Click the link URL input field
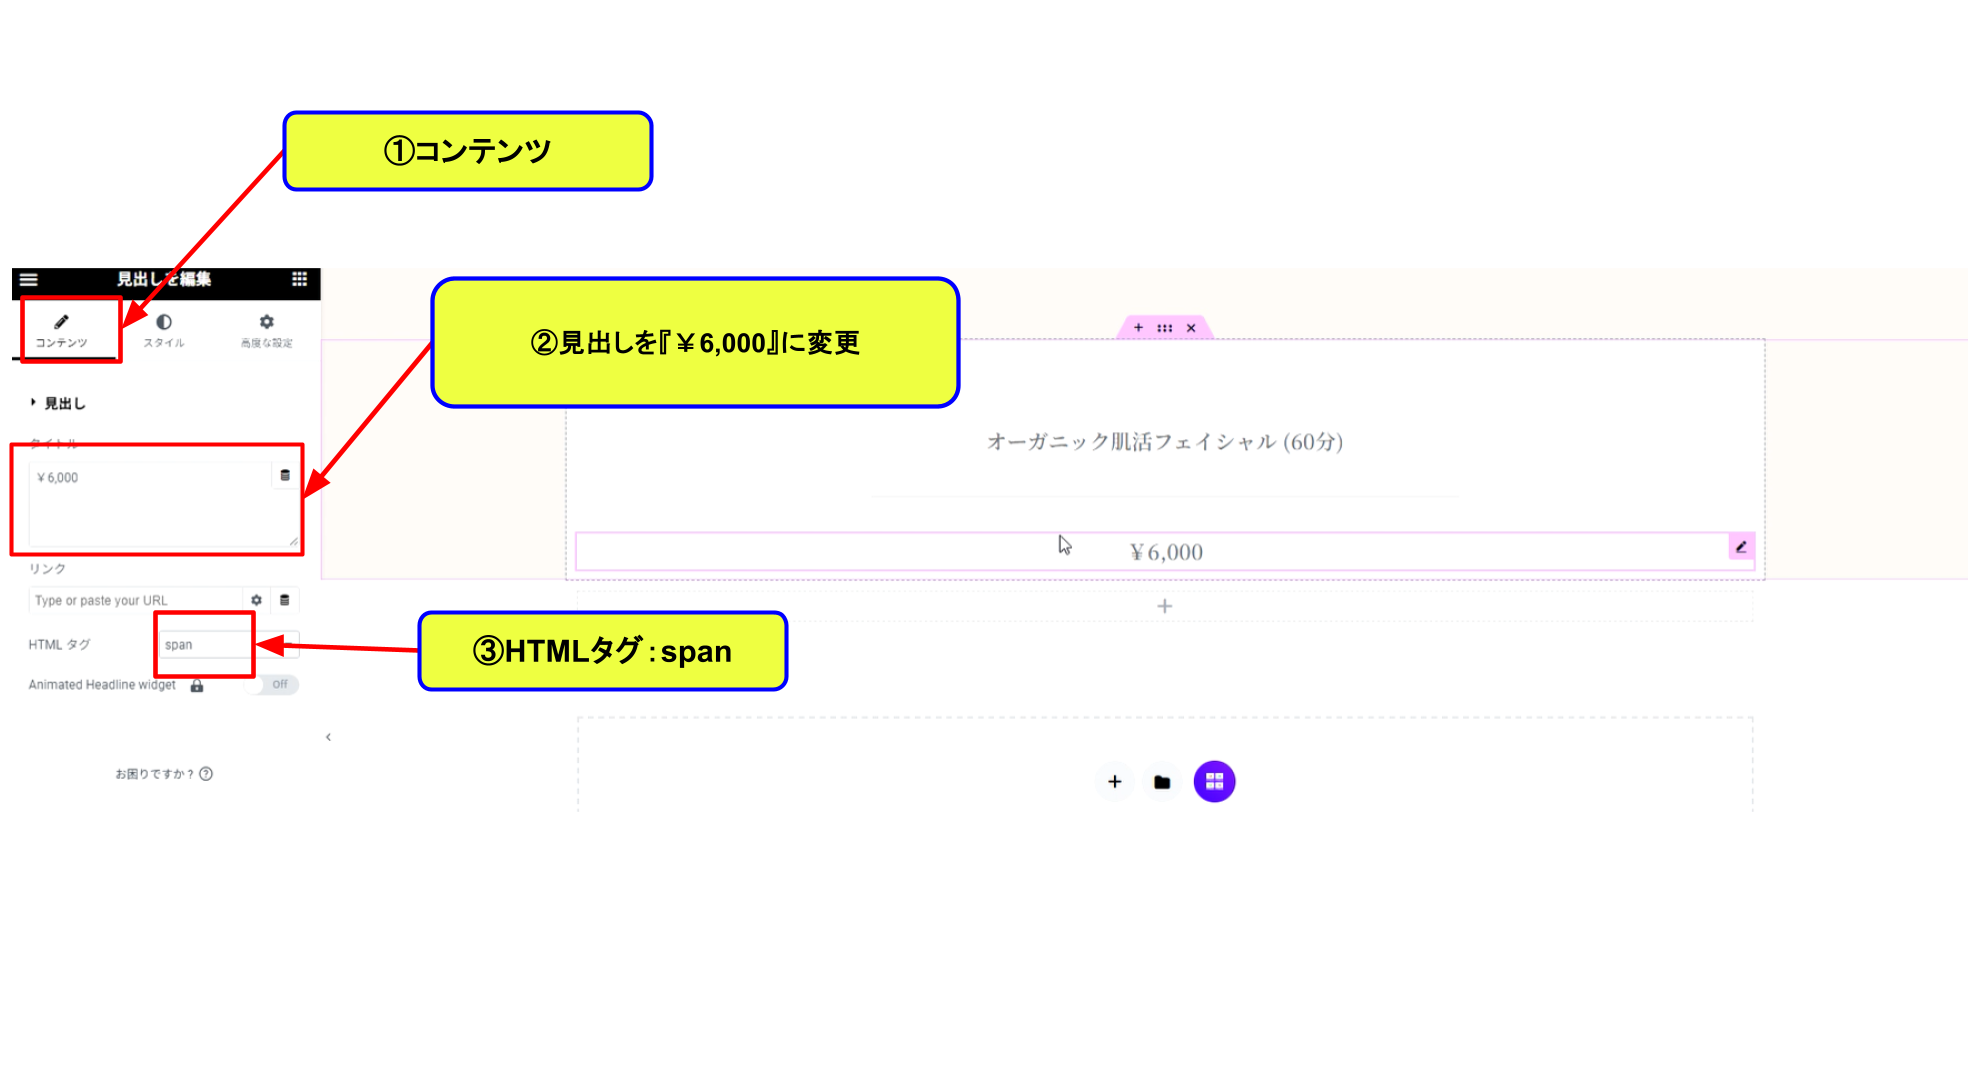Screen dimensions: 1980x1080 click(x=136, y=600)
